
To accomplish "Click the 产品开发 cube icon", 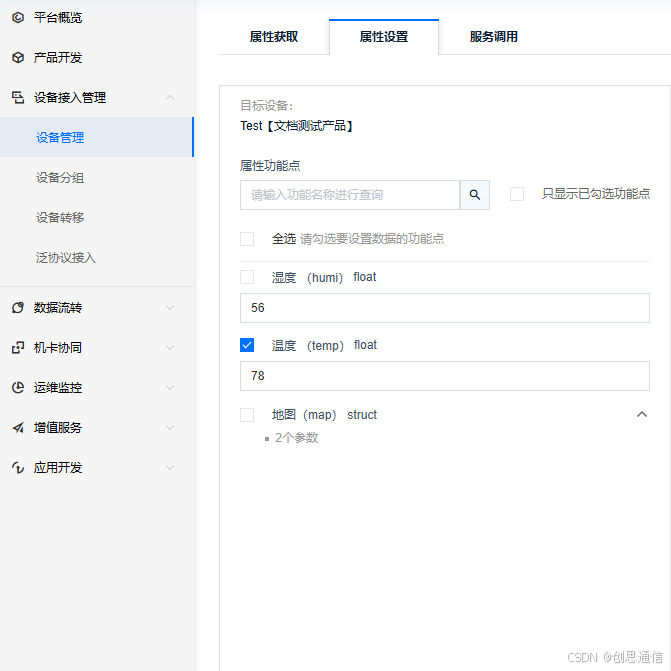I will pyautogui.click(x=18, y=57).
